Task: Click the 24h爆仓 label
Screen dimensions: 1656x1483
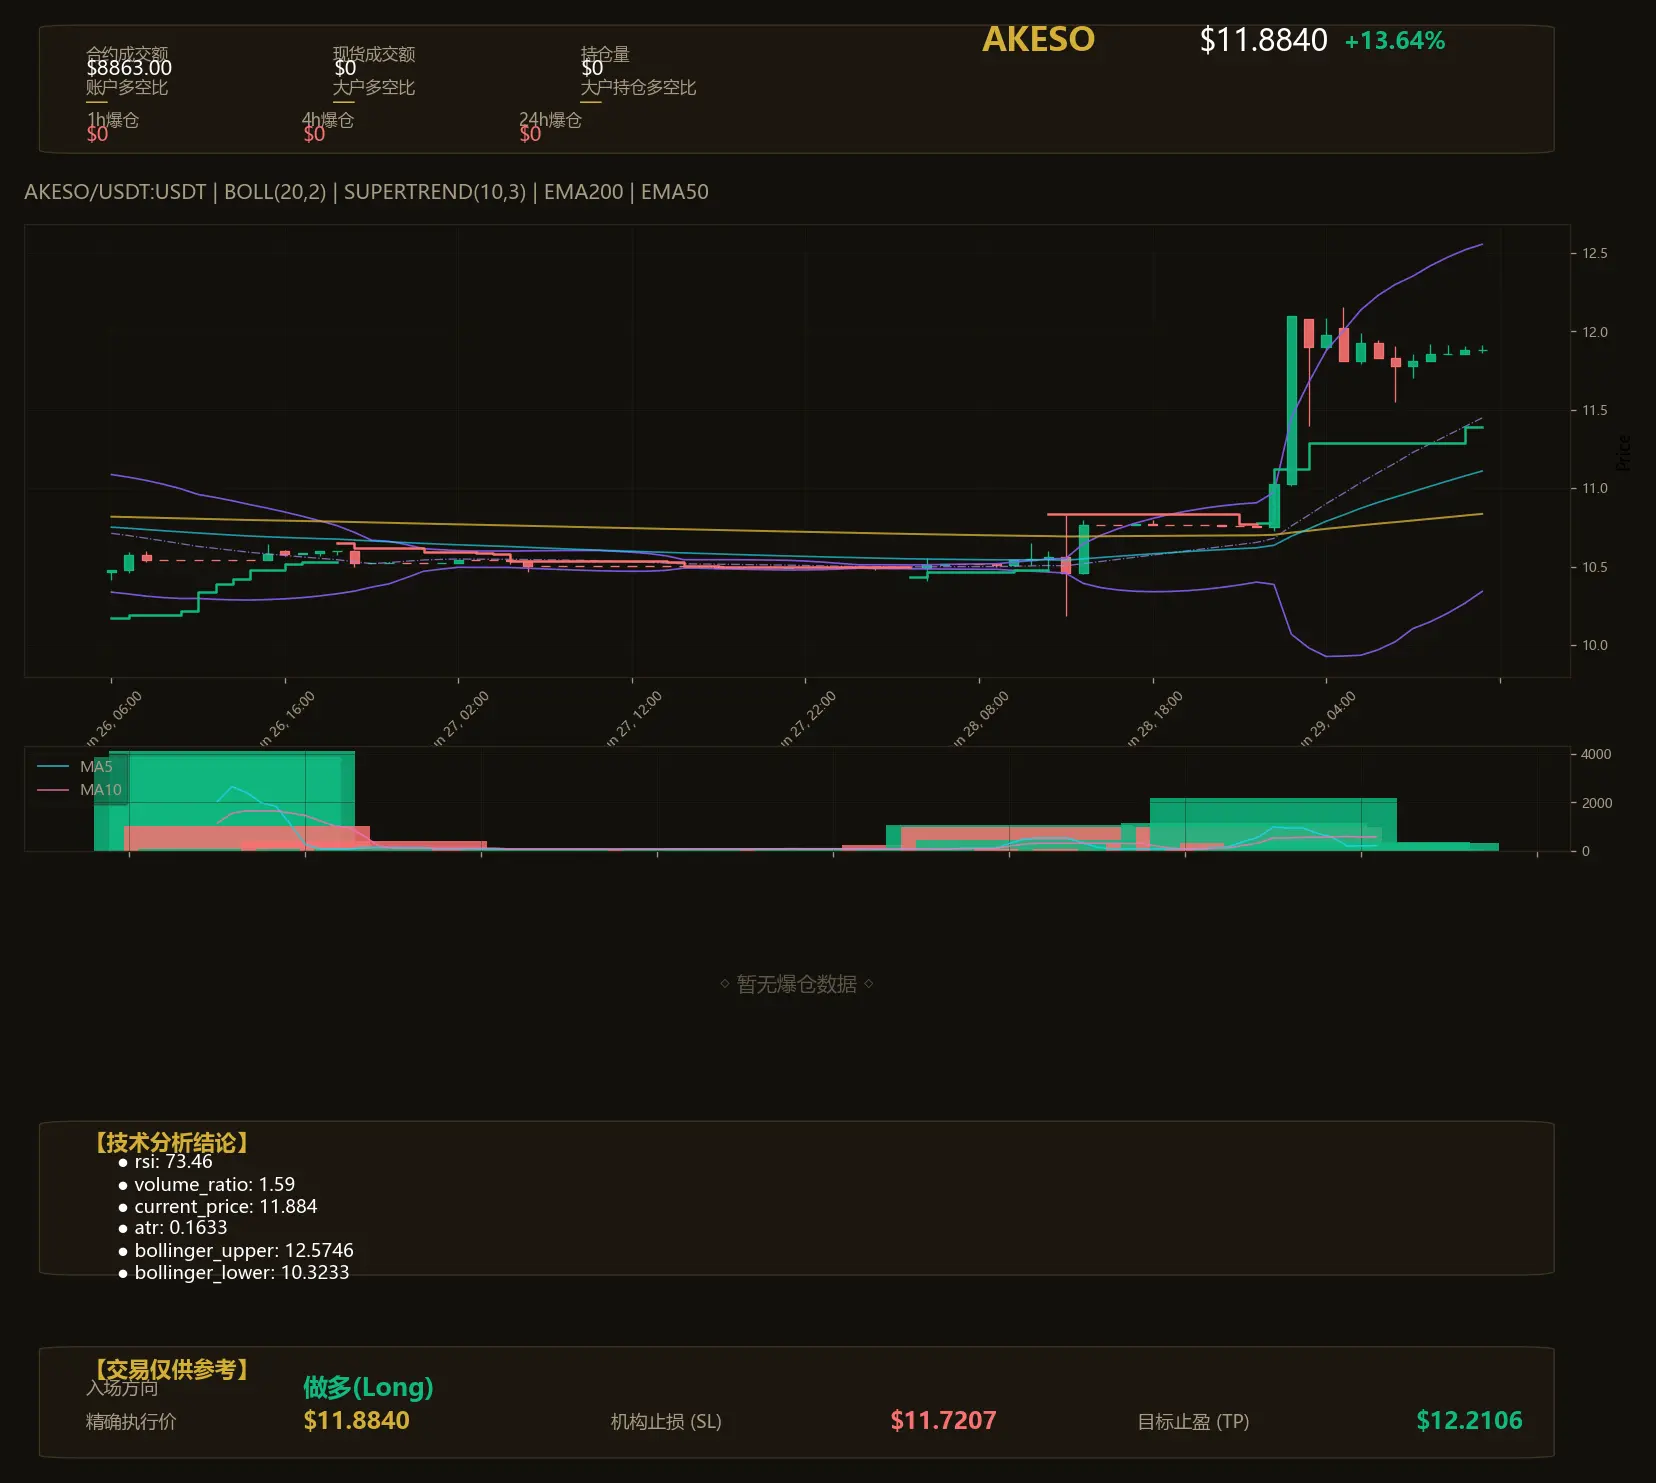Action: [550, 120]
